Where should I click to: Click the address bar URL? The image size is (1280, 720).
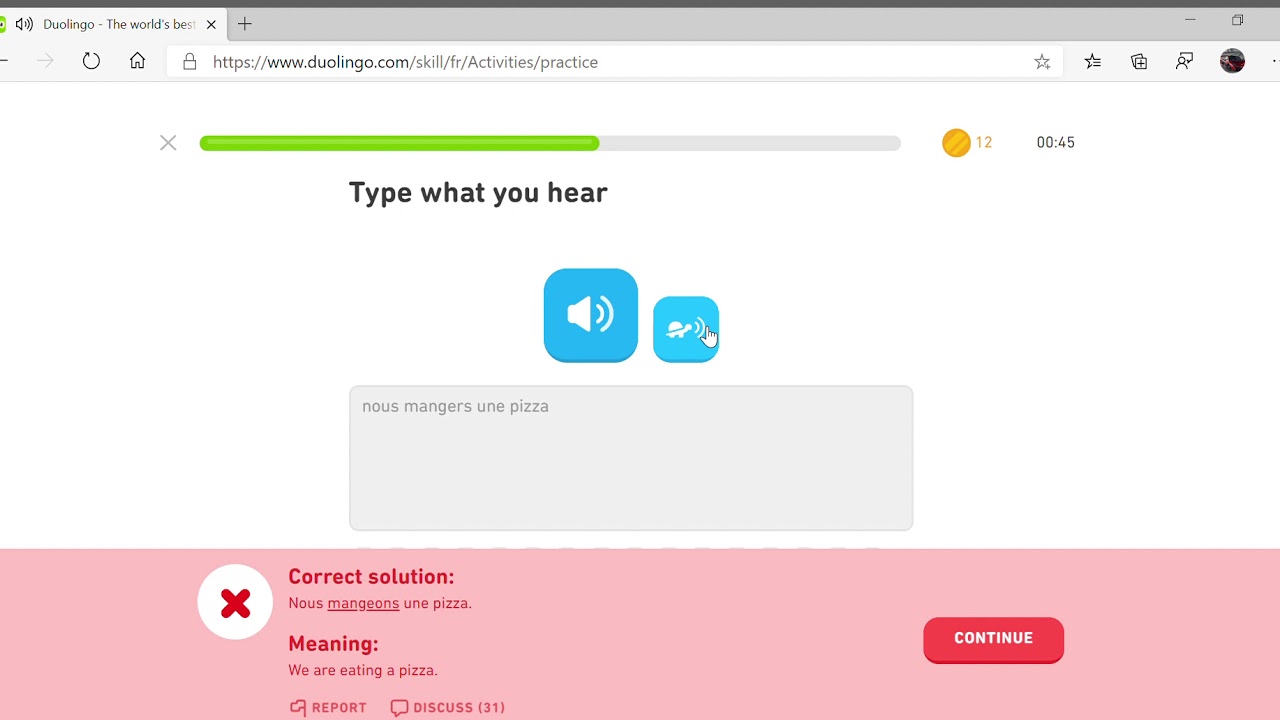coord(405,62)
